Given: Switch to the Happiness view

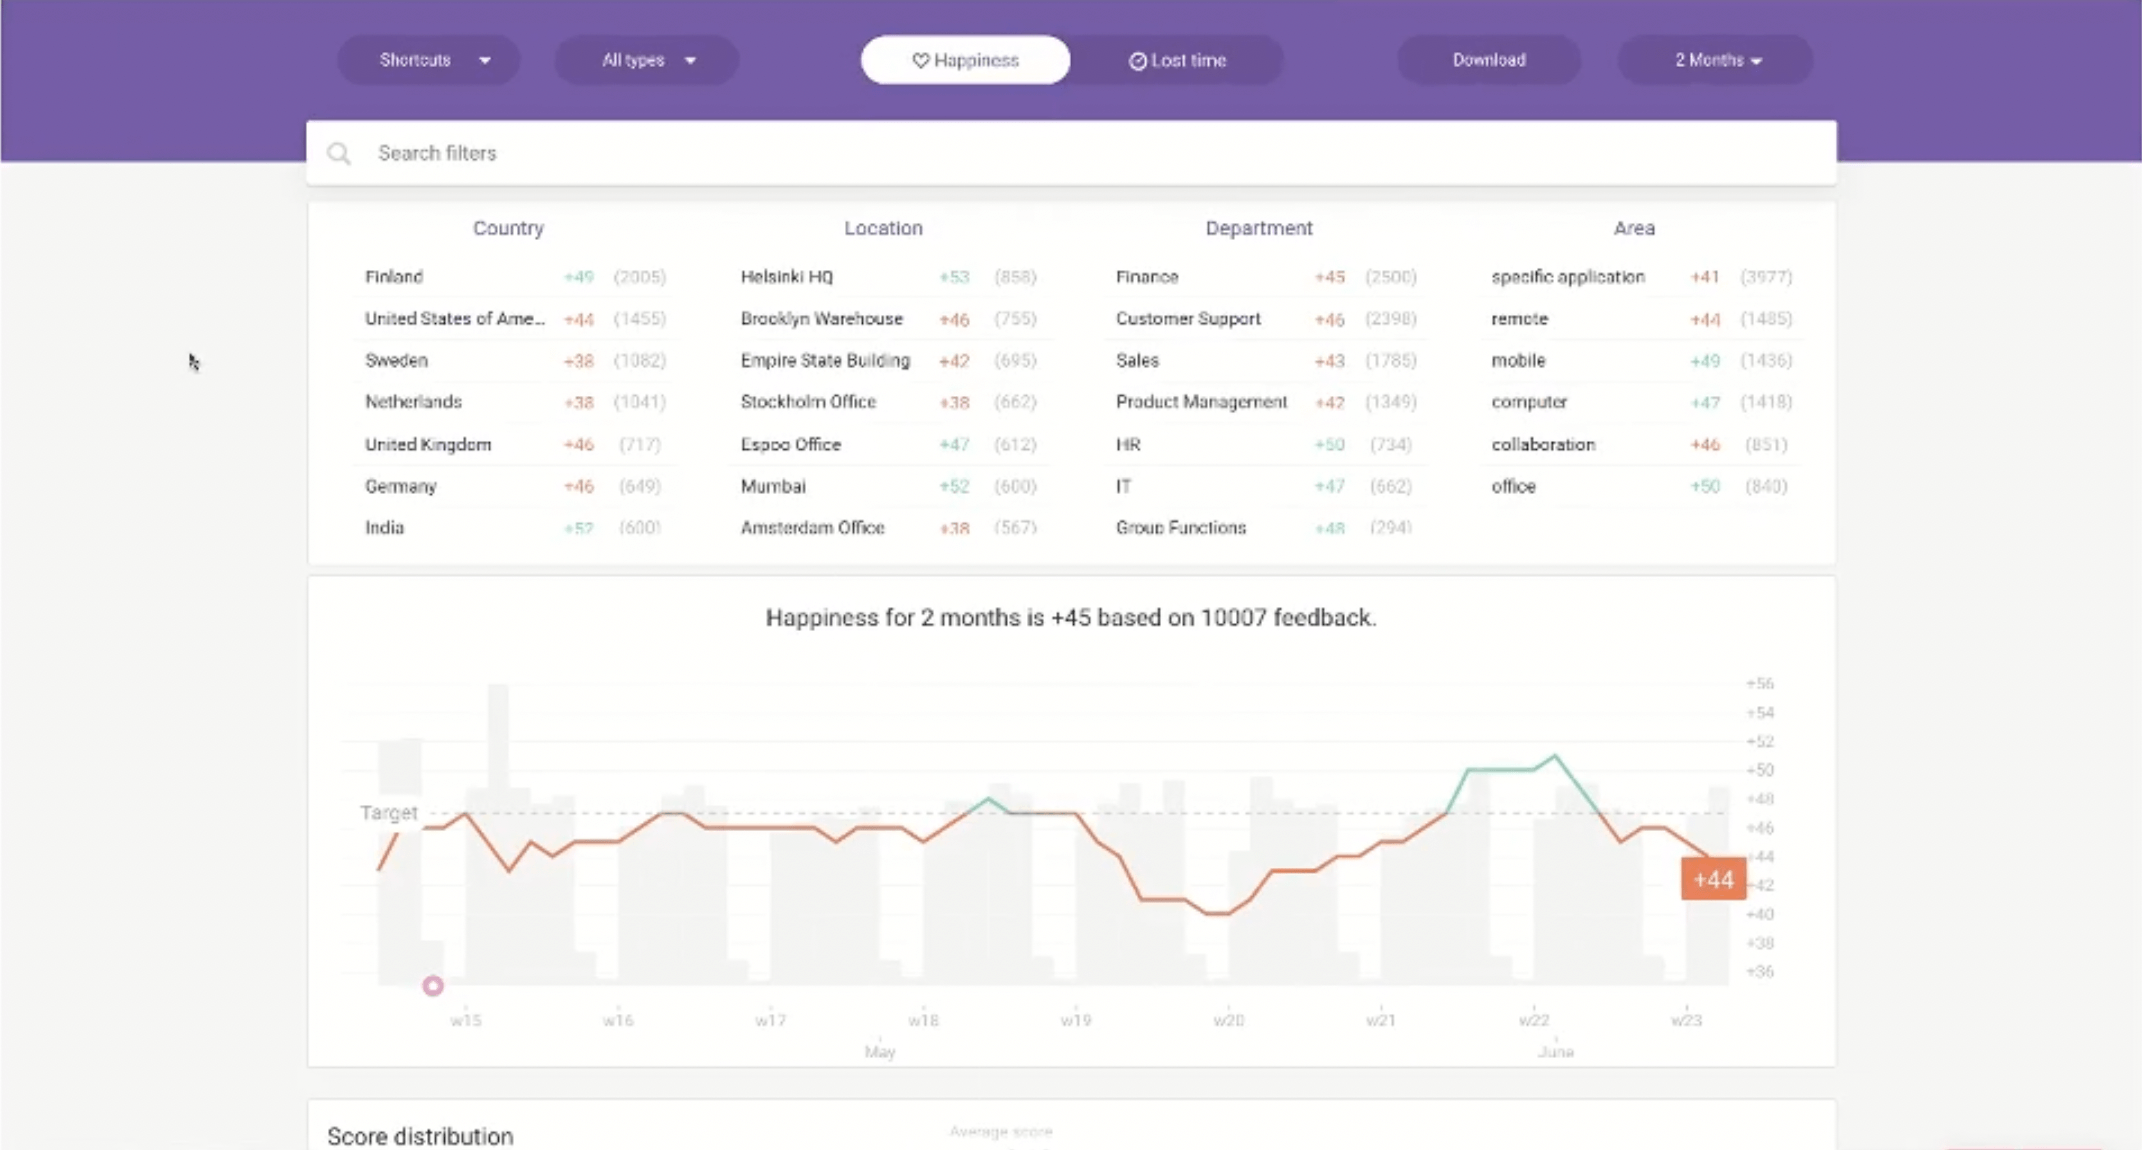Looking at the screenshot, I should 965,60.
